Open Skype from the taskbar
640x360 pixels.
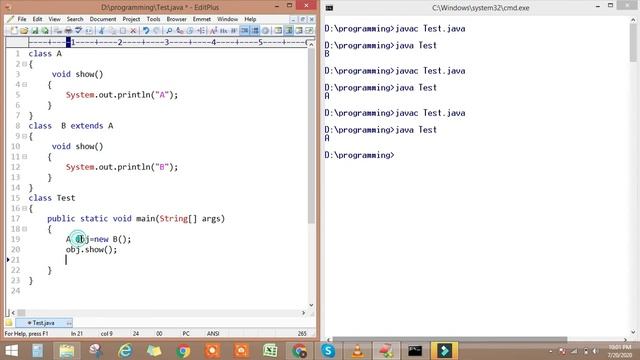point(328,351)
